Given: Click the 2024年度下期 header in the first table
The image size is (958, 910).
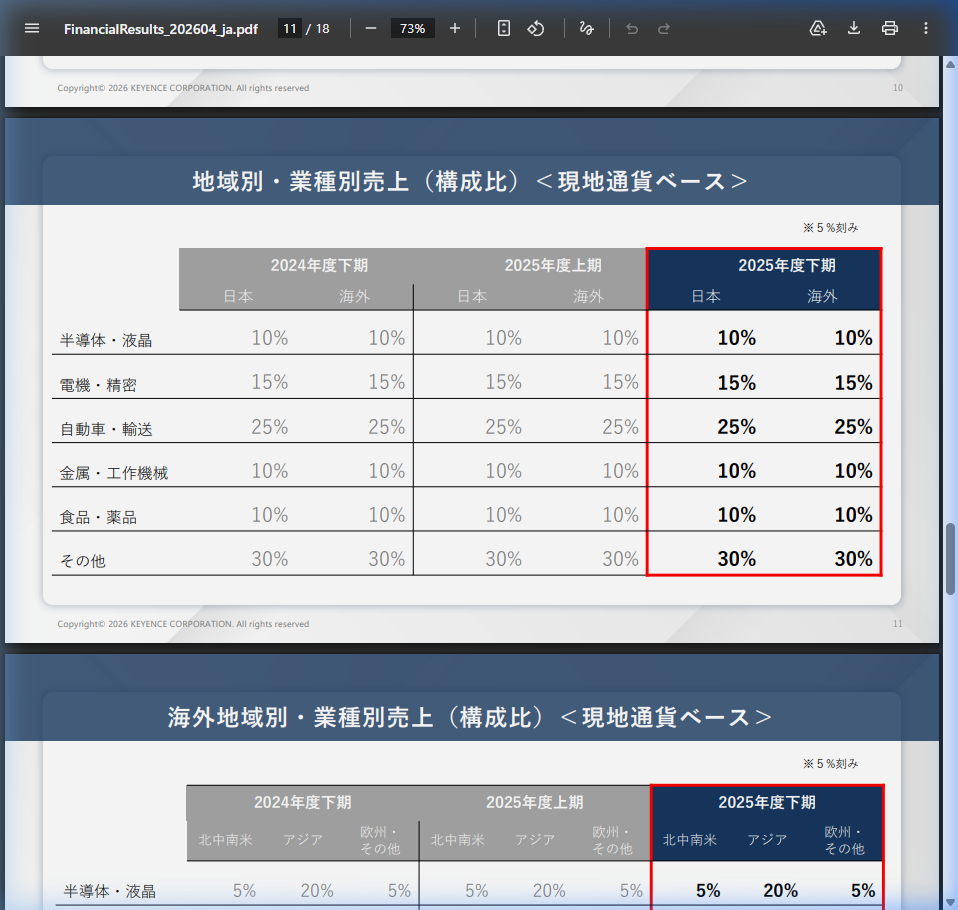Looking at the screenshot, I should (x=319, y=265).
